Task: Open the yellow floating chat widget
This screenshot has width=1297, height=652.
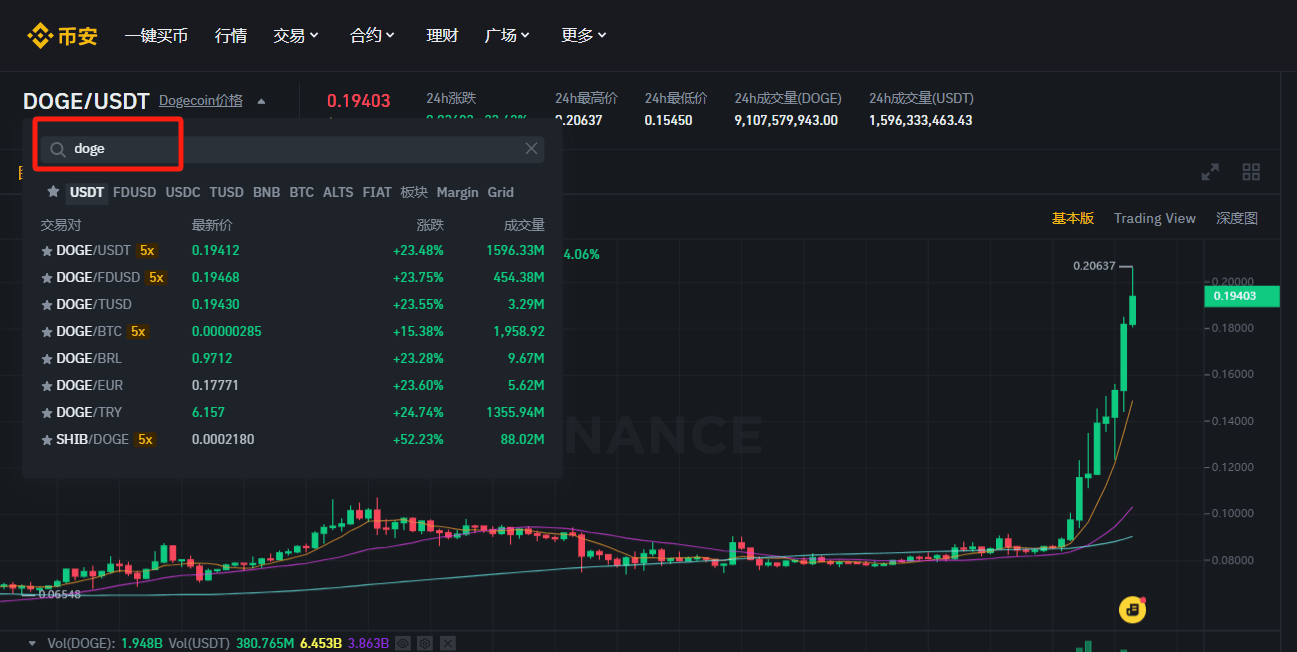Action: [1131, 609]
